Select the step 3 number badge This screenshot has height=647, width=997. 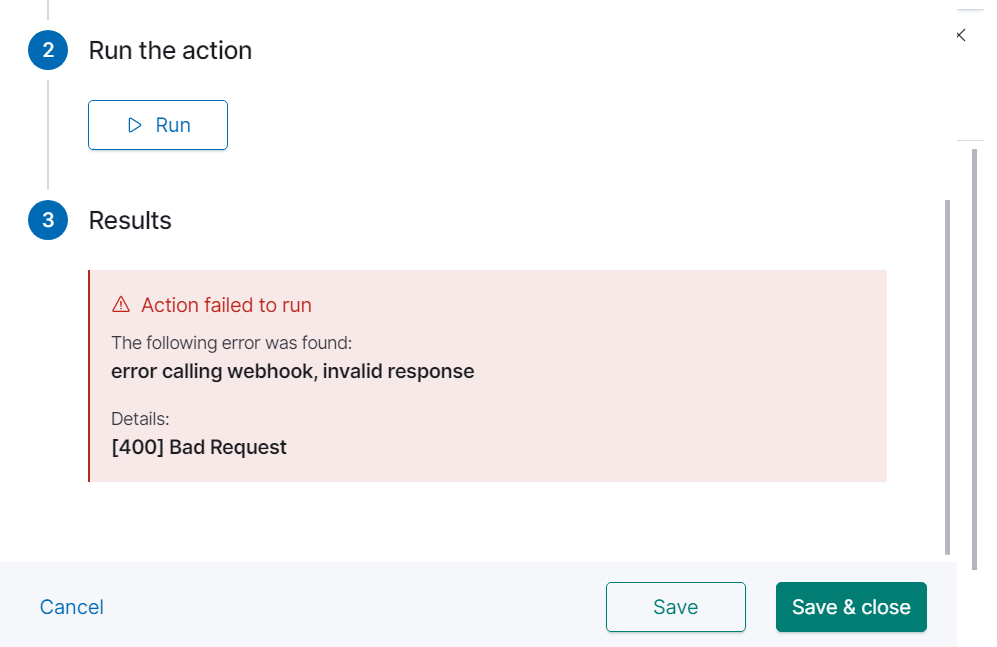click(x=48, y=220)
